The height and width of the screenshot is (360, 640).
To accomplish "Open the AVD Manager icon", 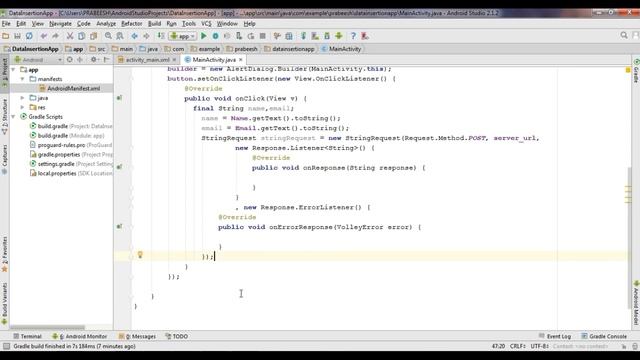I will (315, 36).
